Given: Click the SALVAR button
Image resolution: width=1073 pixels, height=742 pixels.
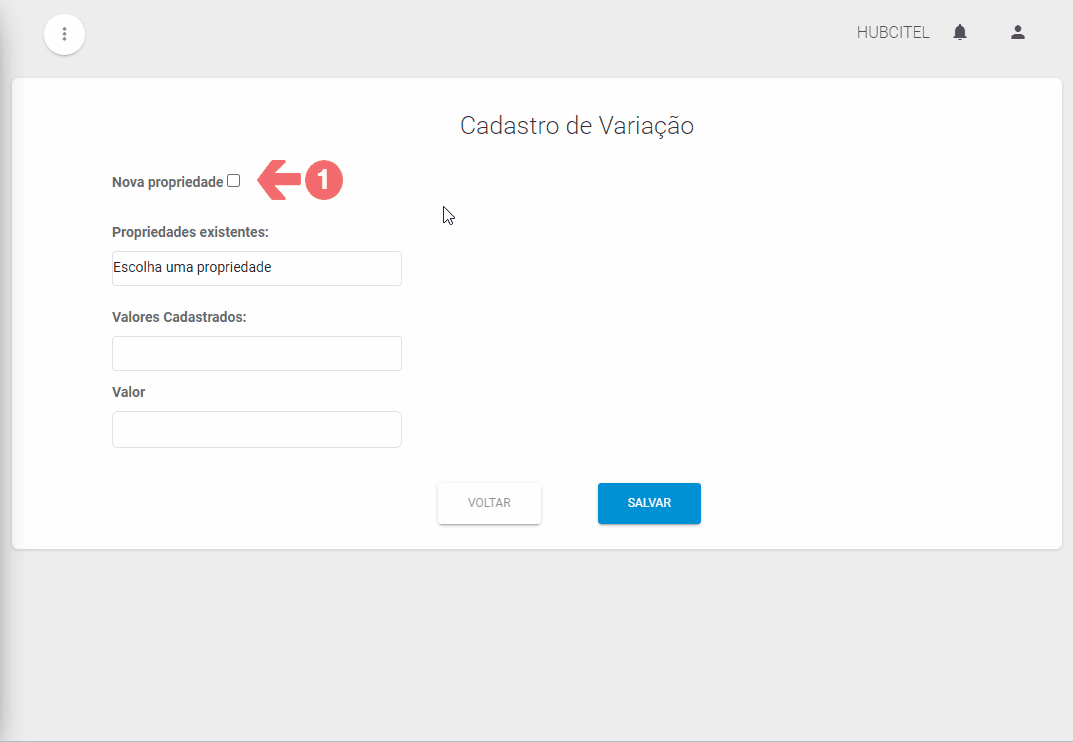Looking at the screenshot, I should point(649,503).
